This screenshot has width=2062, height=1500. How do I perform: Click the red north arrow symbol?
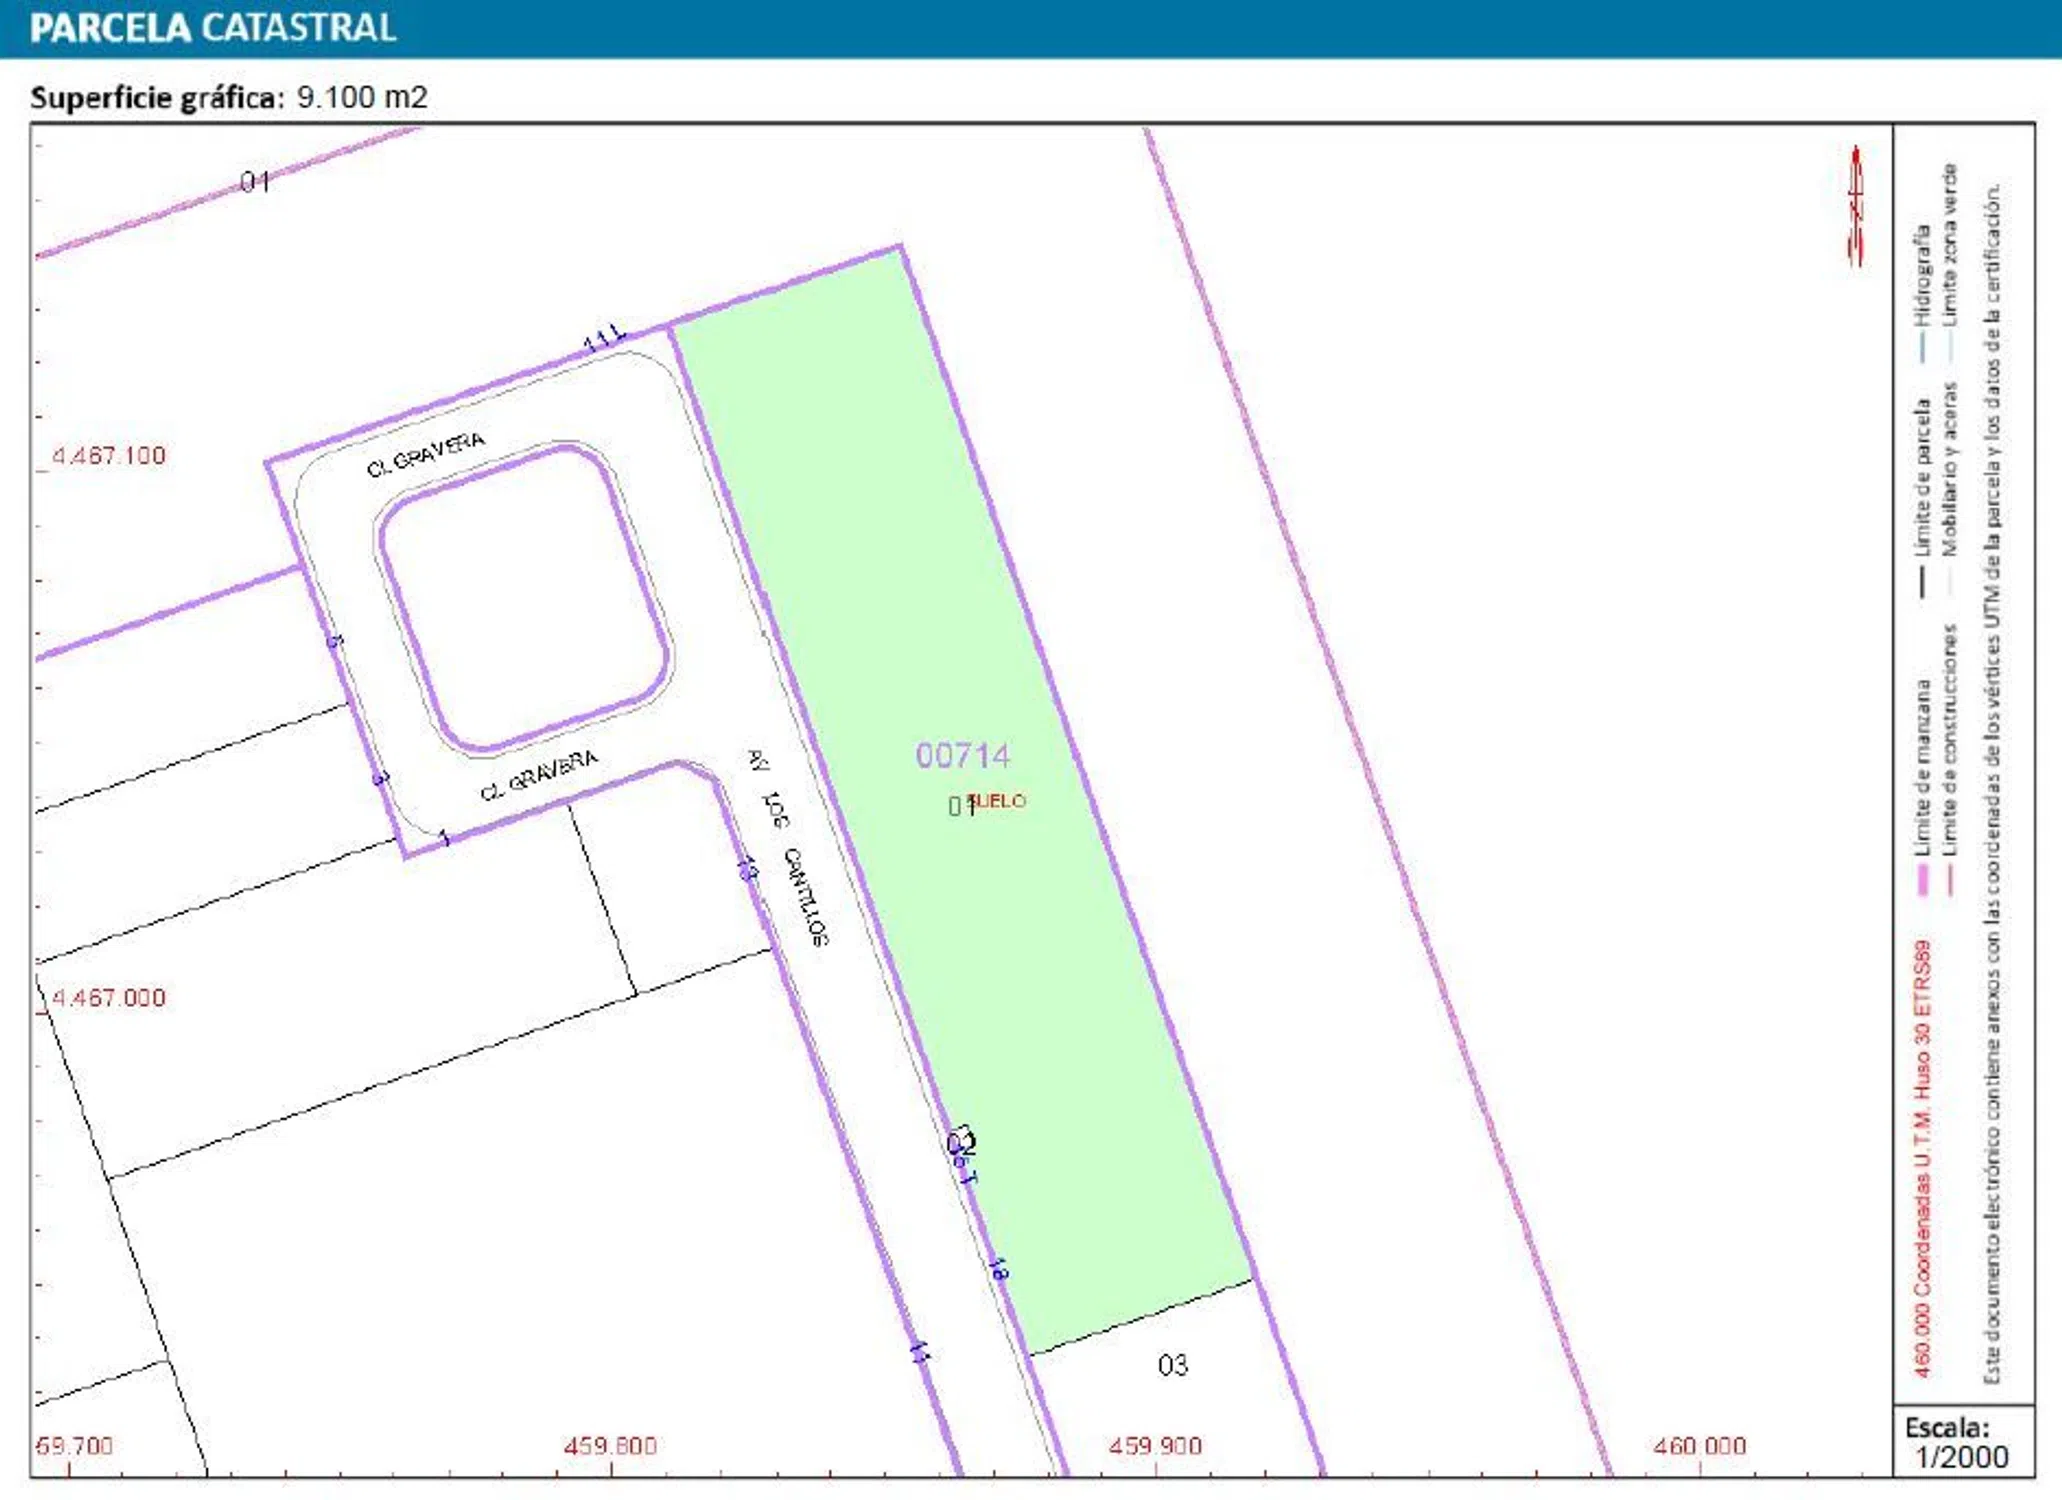[1856, 207]
